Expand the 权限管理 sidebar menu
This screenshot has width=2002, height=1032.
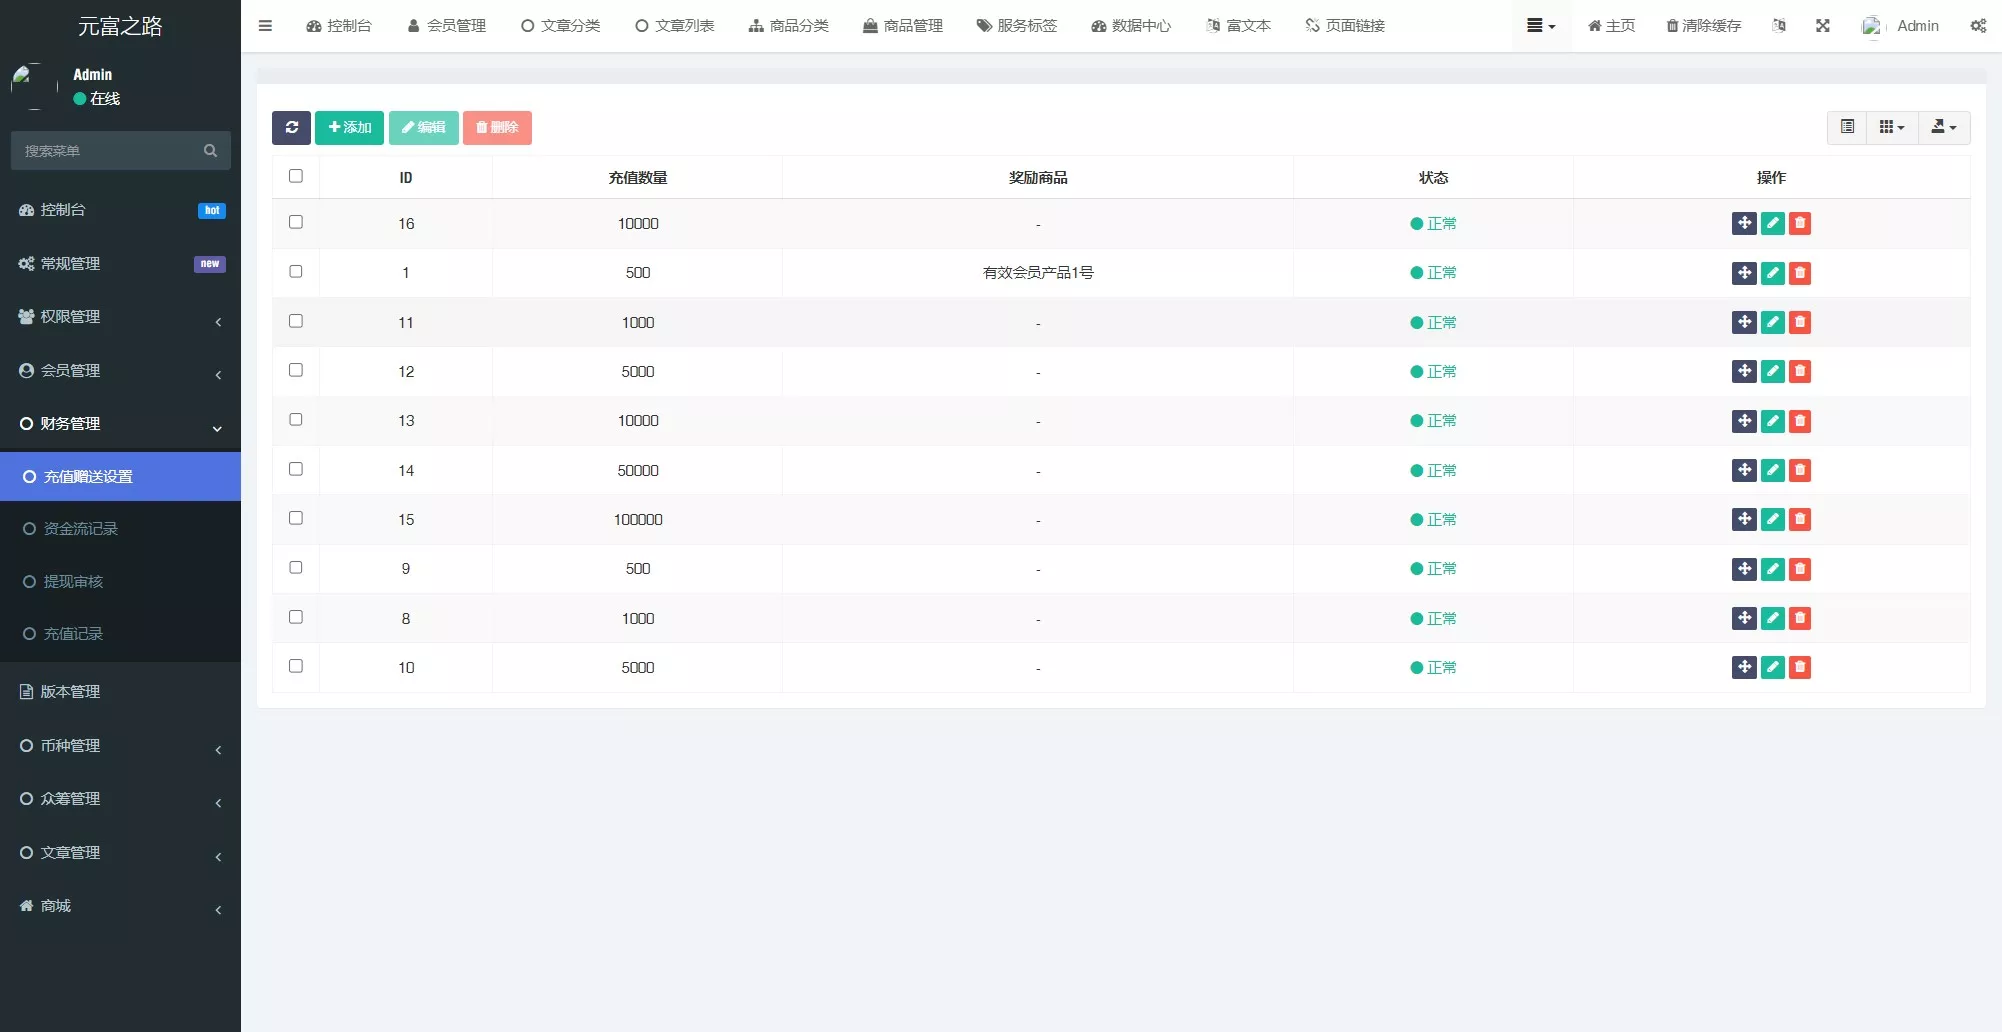click(120, 317)
